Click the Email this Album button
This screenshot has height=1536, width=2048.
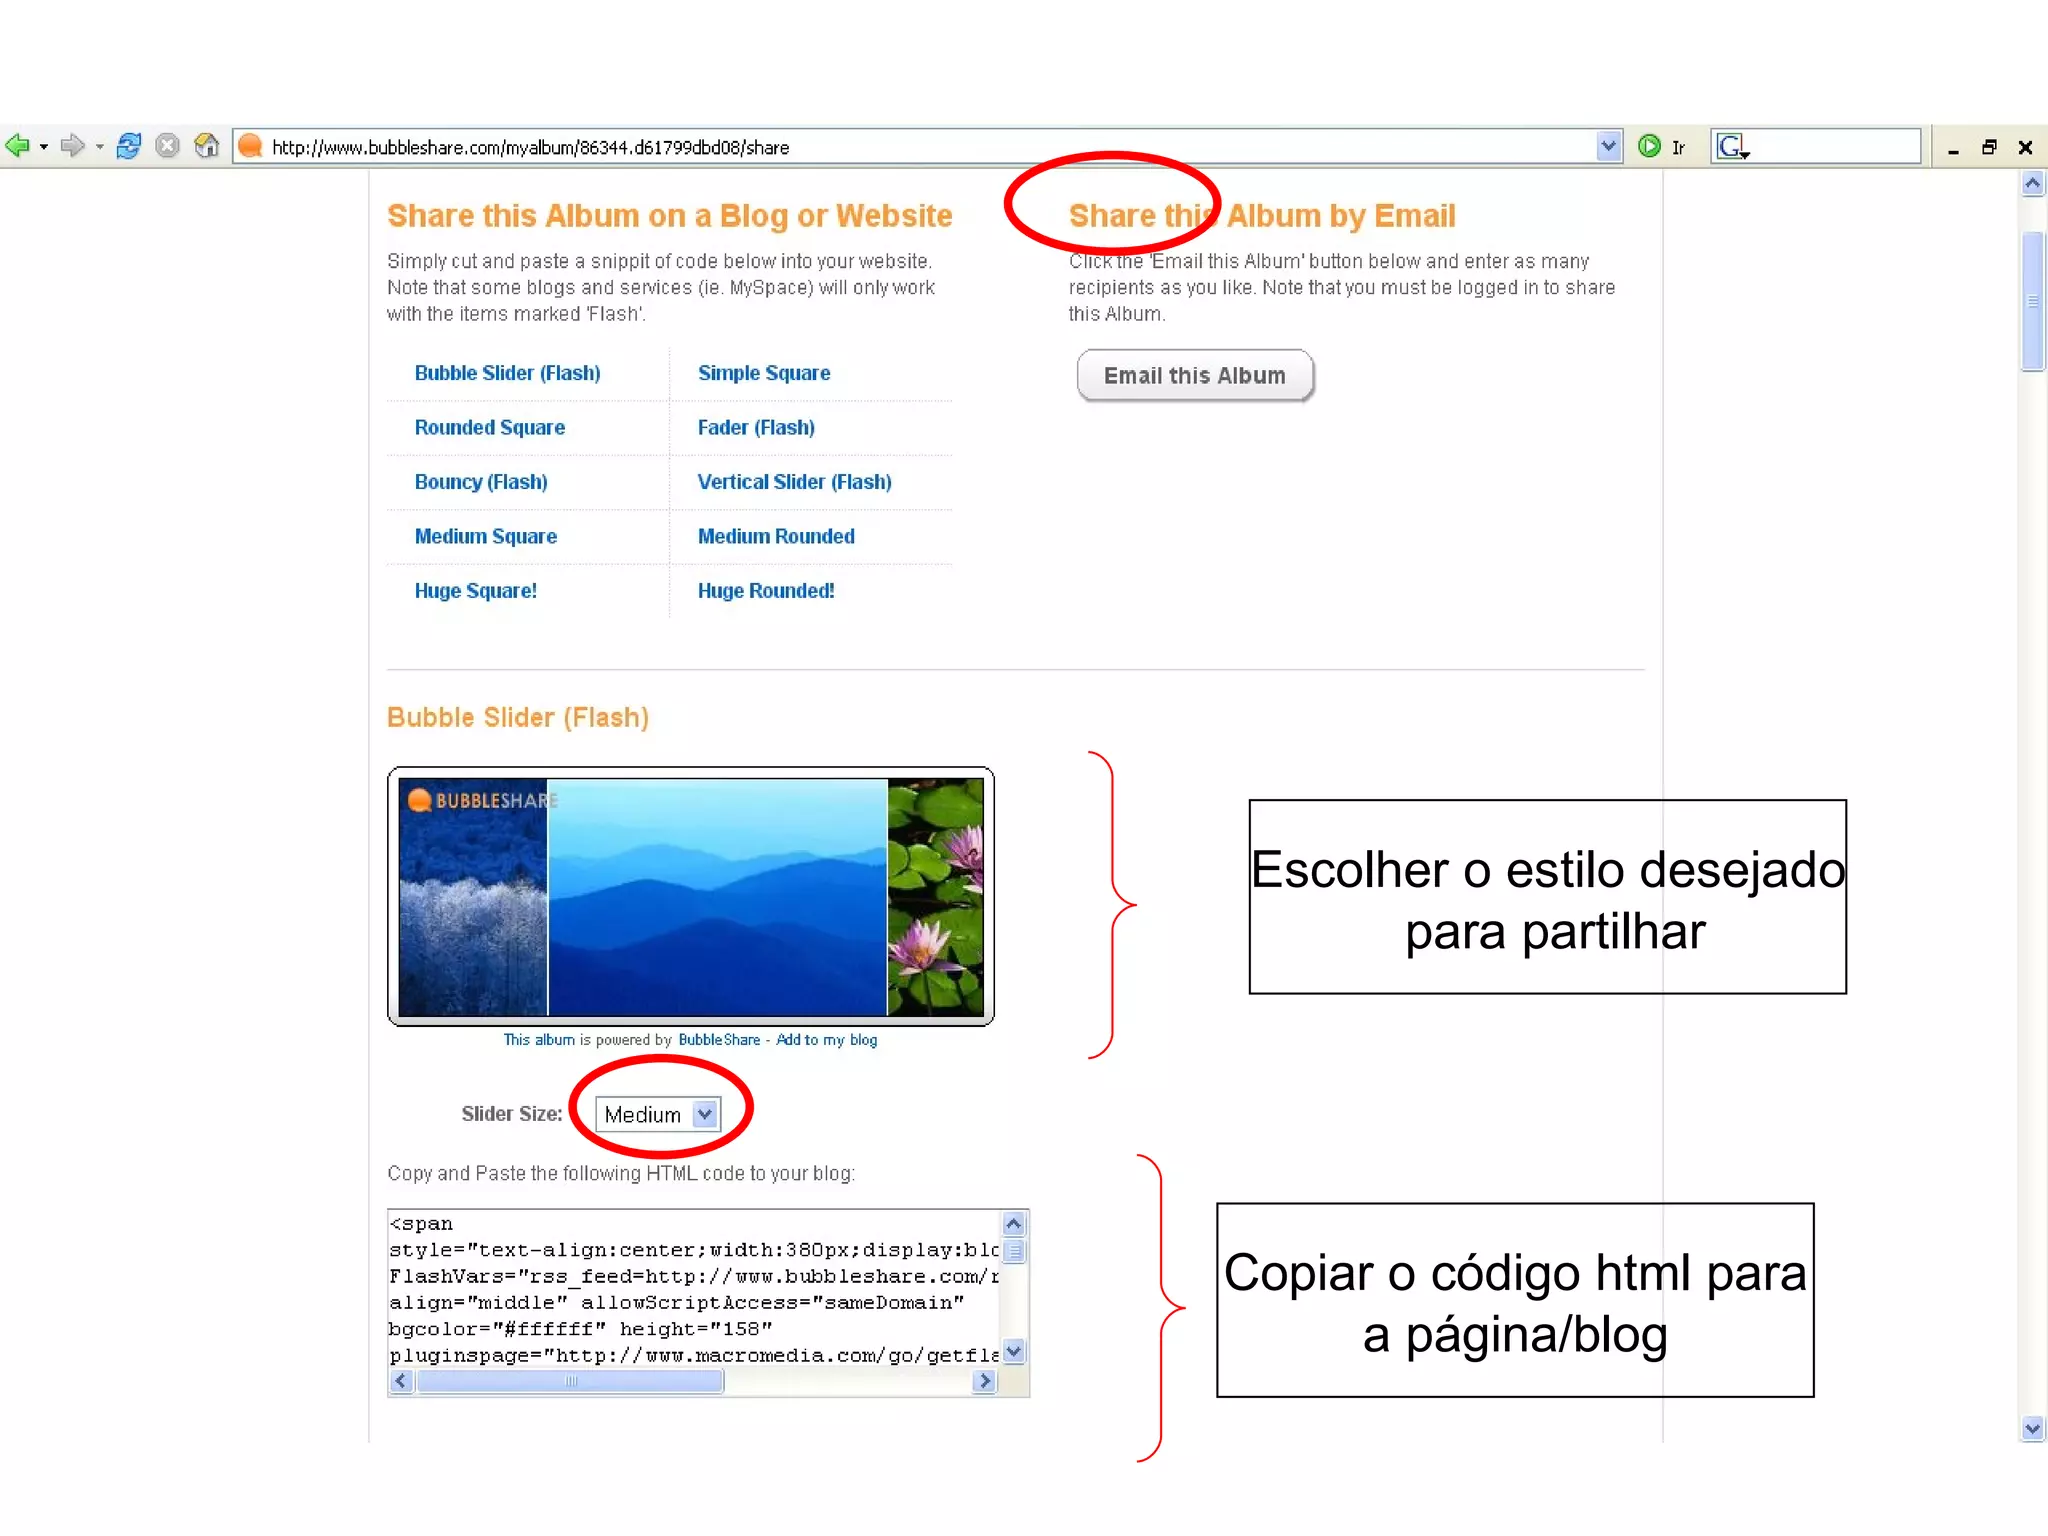pyautogui.click(x=1195, y=376)
